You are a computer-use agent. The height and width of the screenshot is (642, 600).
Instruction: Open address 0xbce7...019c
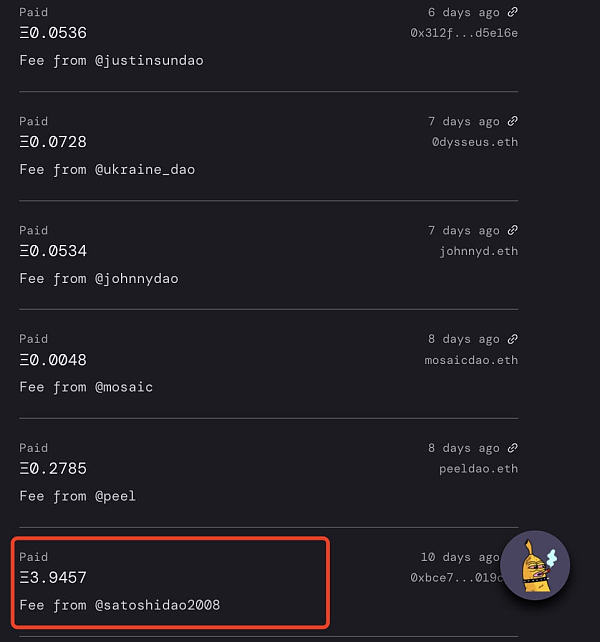click(x=455, y=578)
